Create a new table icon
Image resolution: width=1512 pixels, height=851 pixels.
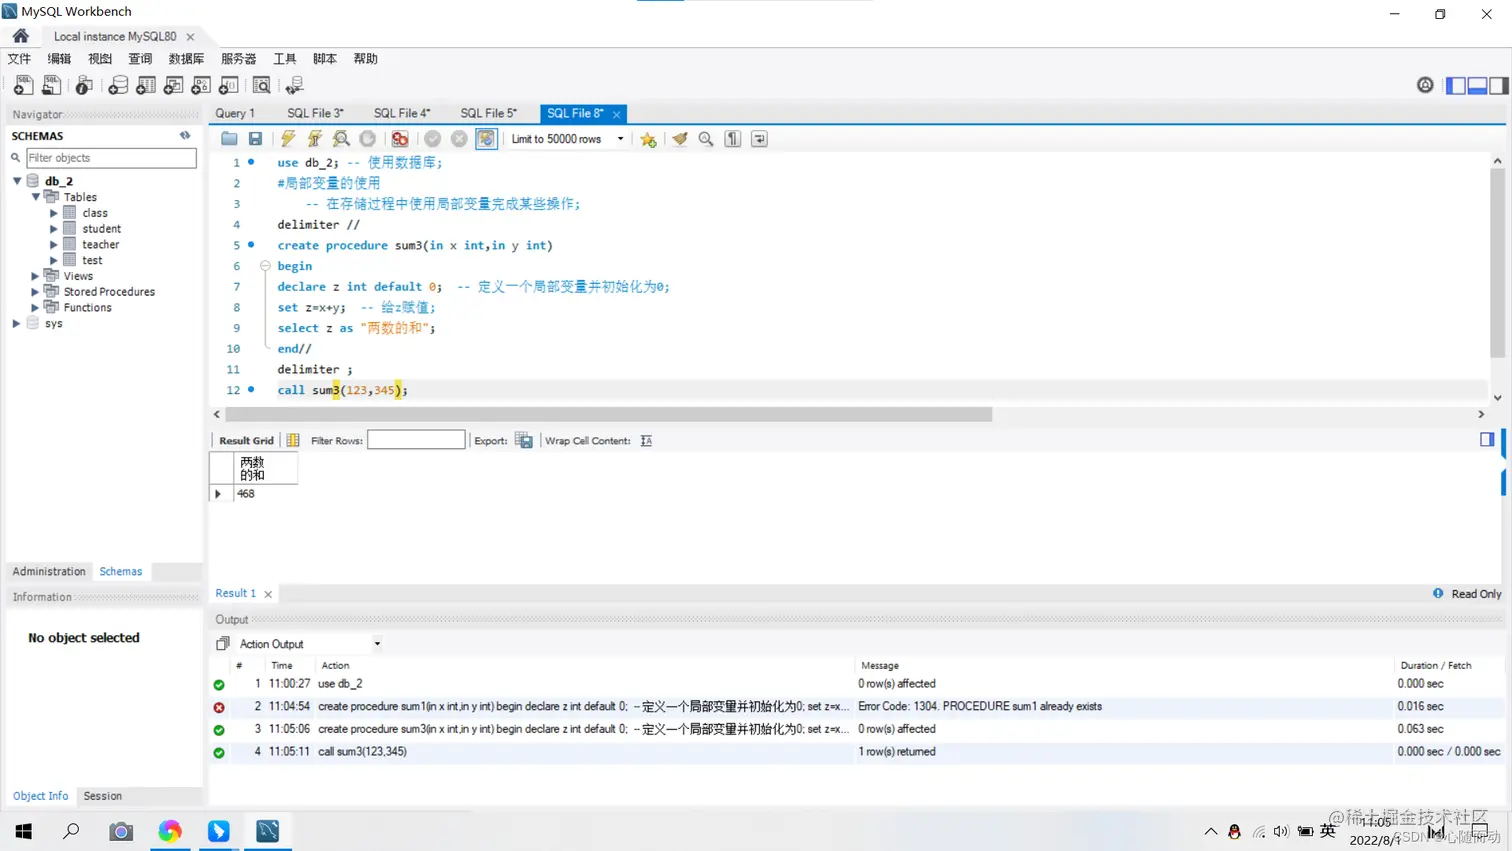click(x=146, y=85)
